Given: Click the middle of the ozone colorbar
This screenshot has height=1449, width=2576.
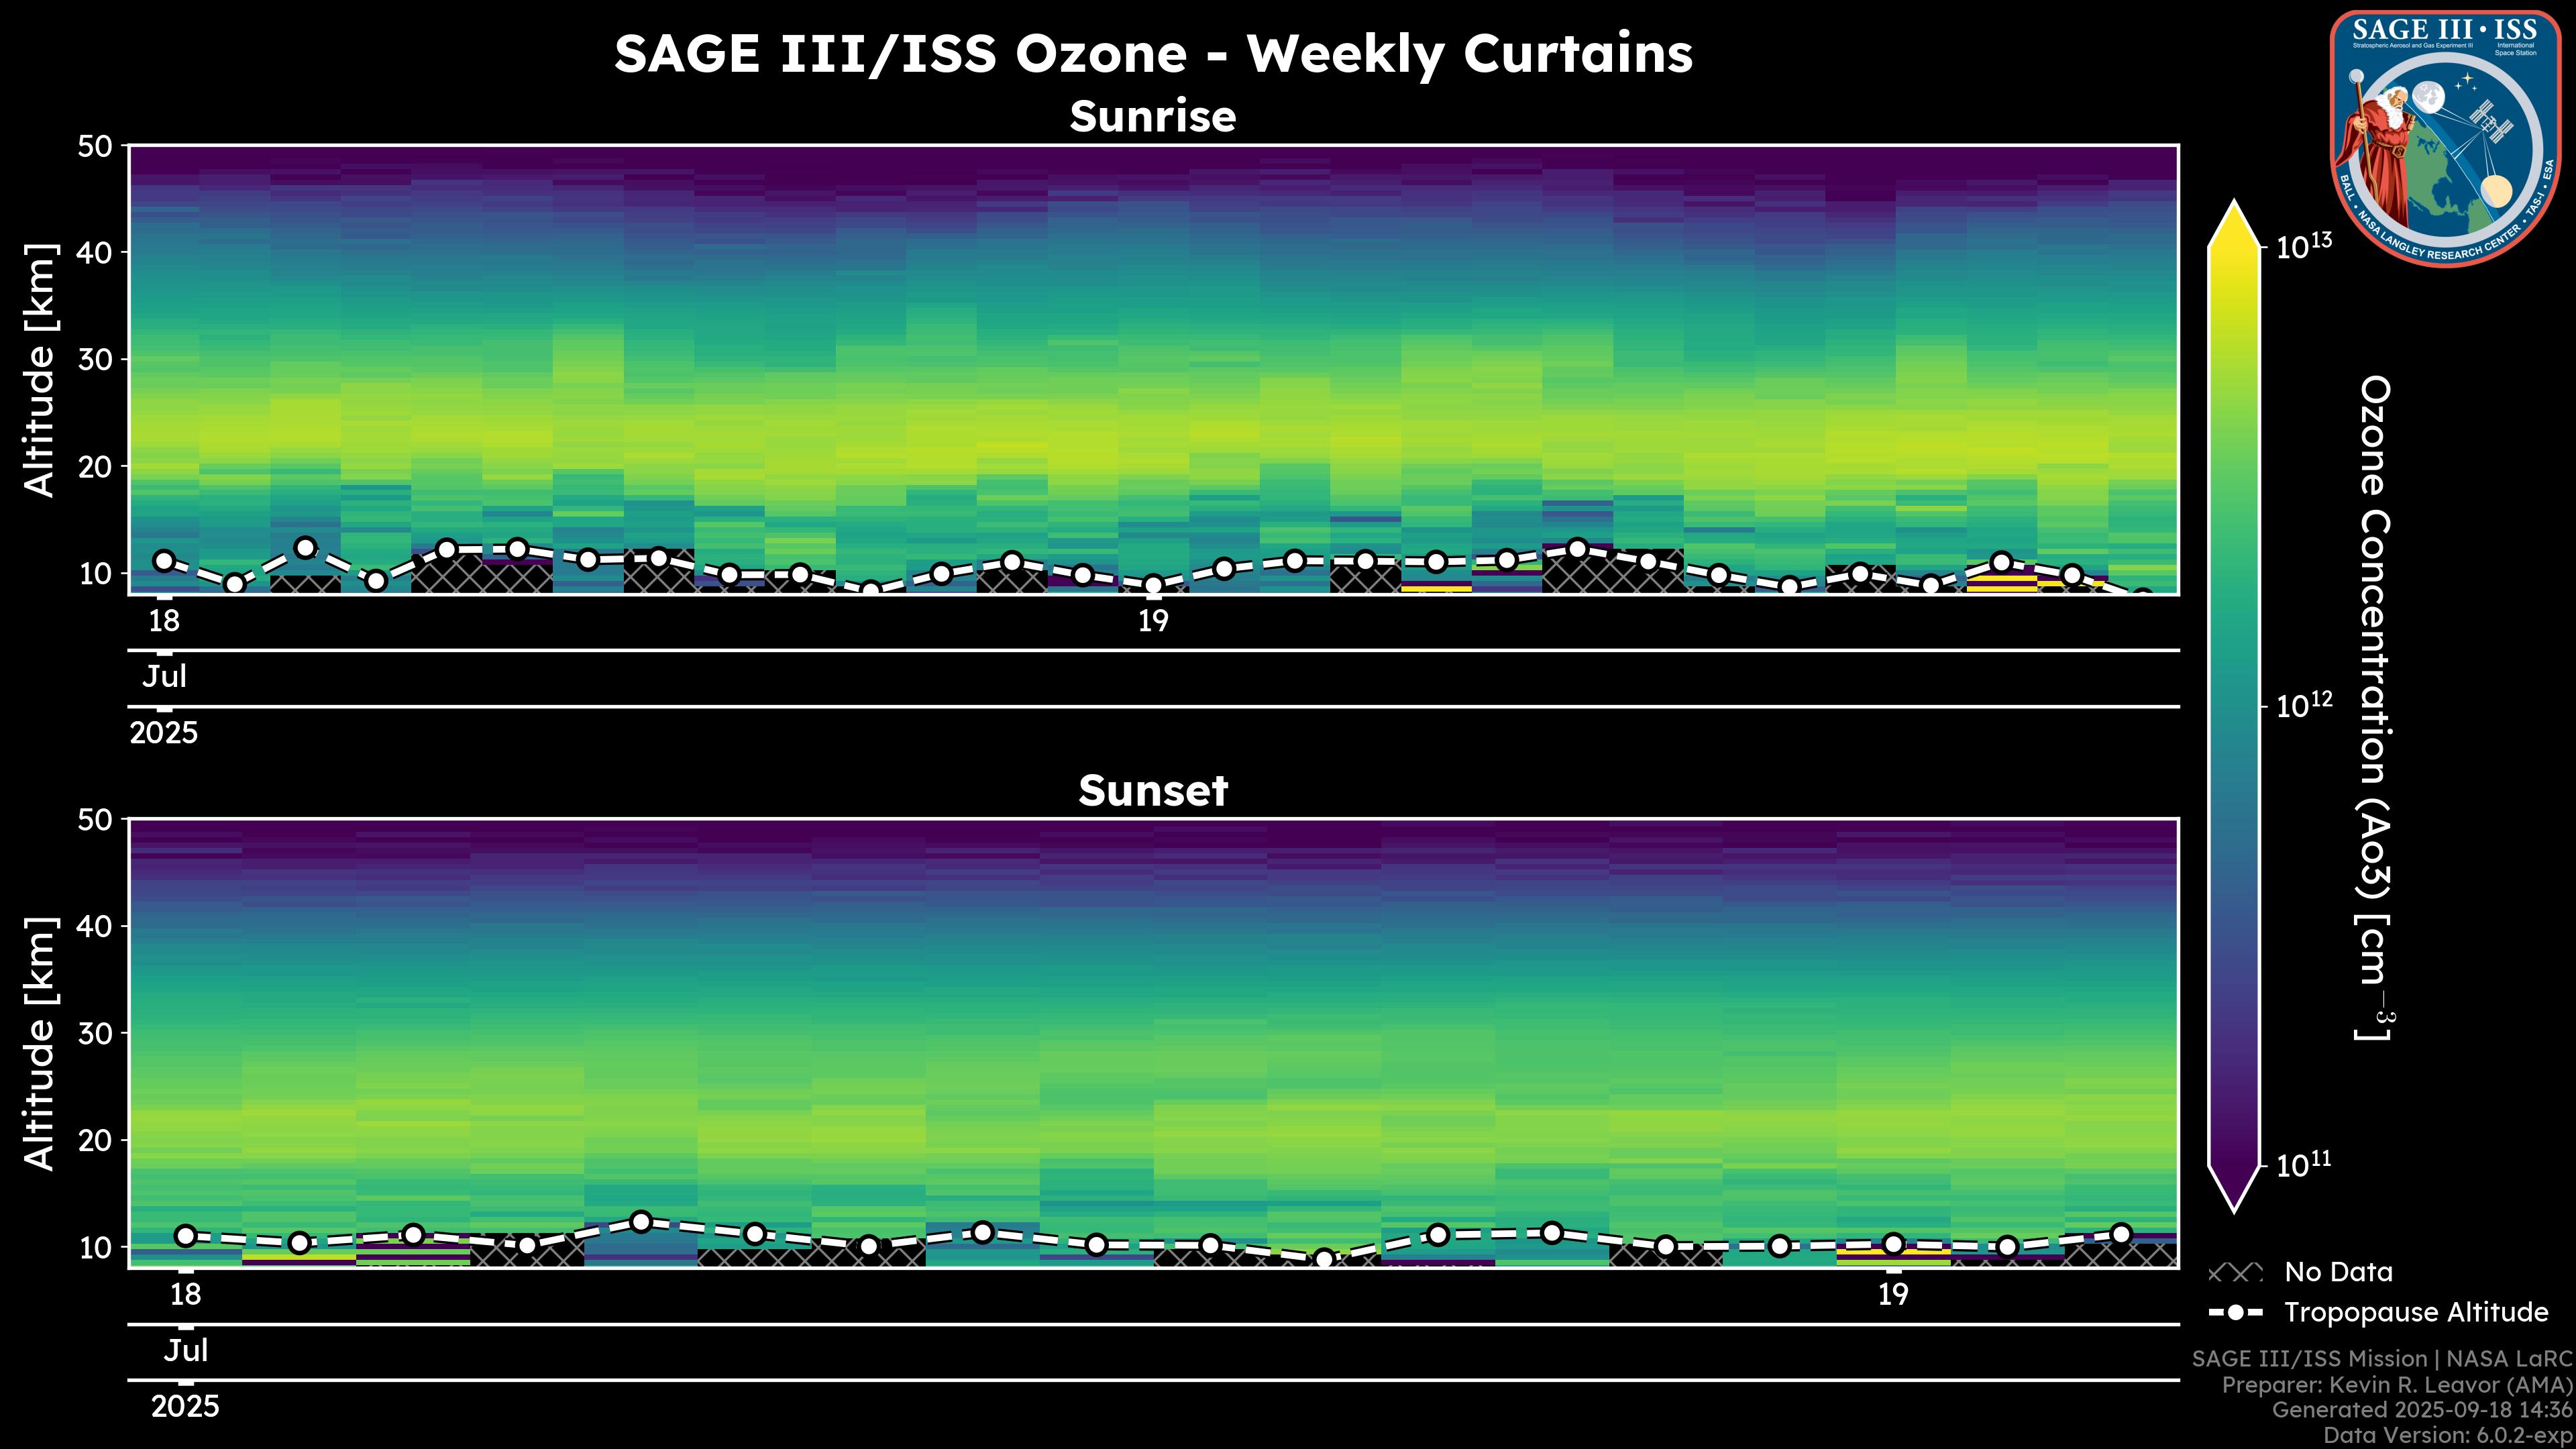Looking at the screenshot, I should tap(2235, 706).
